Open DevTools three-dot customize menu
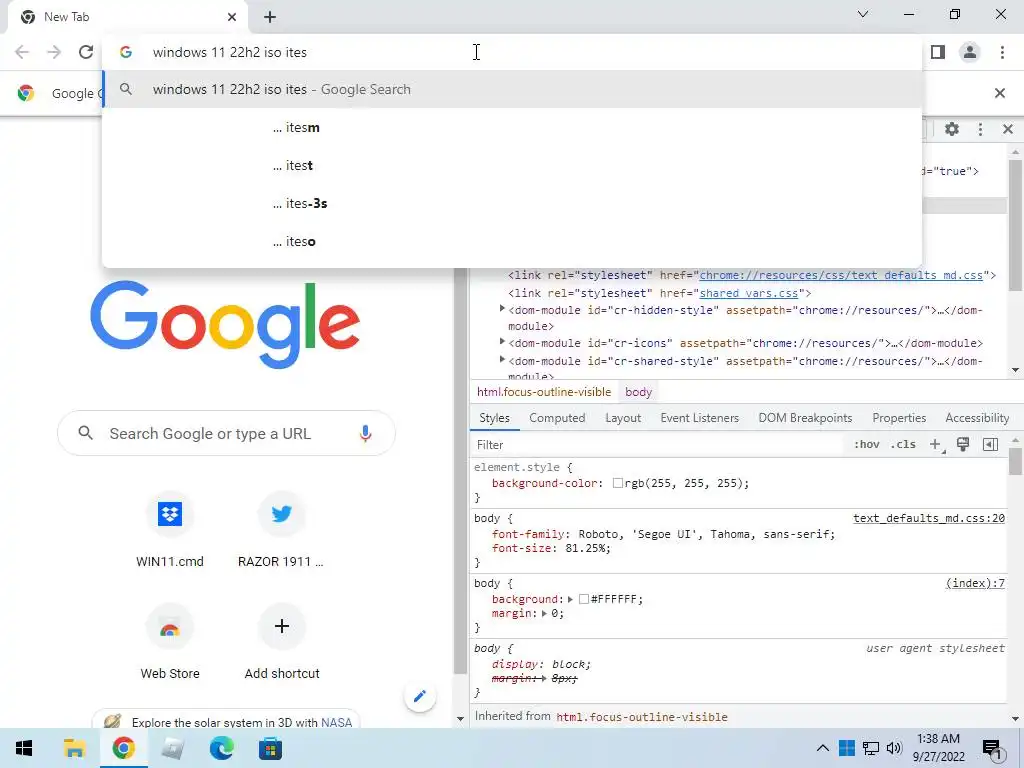1024x768 pixels. [x=980, y=129]
